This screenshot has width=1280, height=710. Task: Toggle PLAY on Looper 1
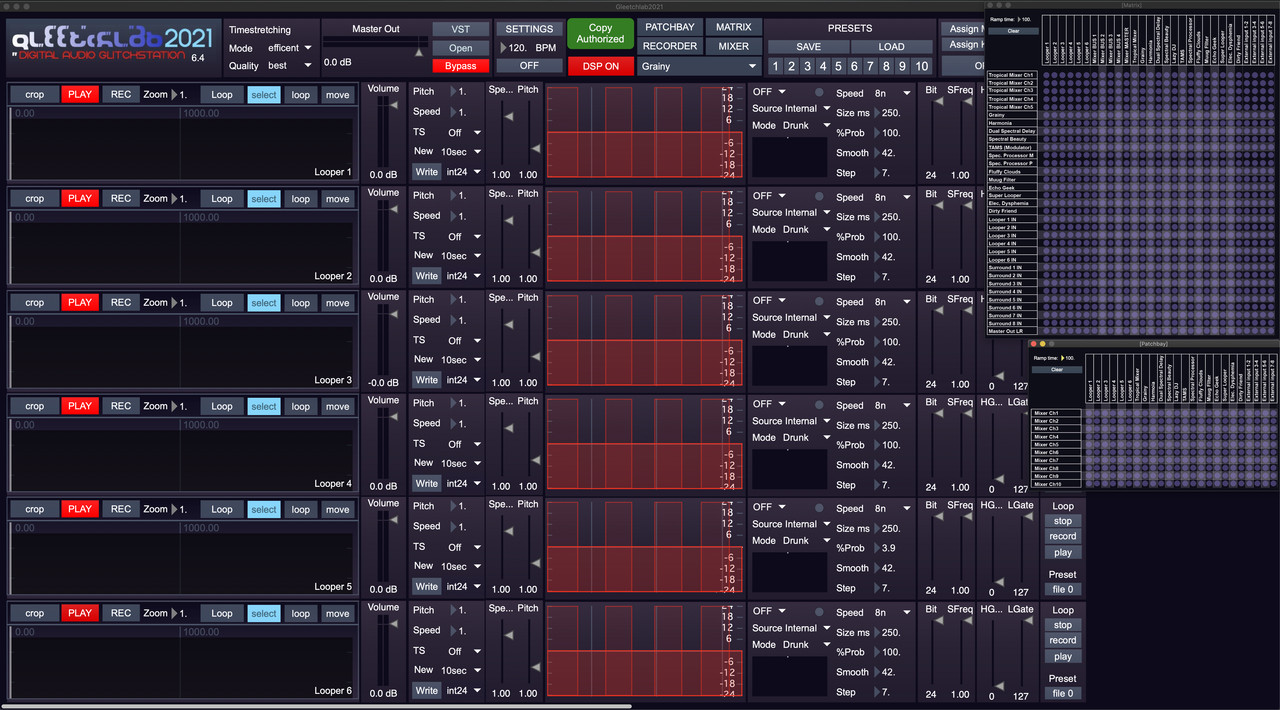tap(80, 94)
